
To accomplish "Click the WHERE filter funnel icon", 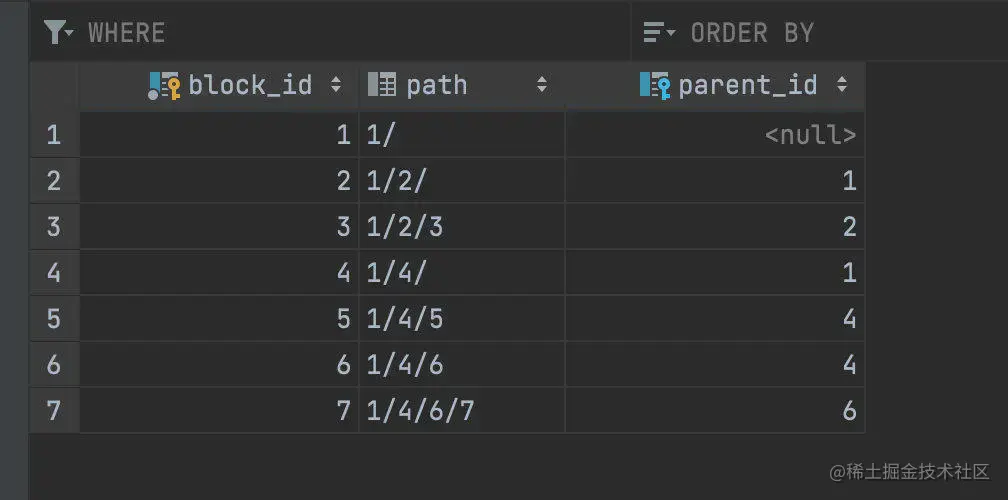I will (x=58, y=33).
